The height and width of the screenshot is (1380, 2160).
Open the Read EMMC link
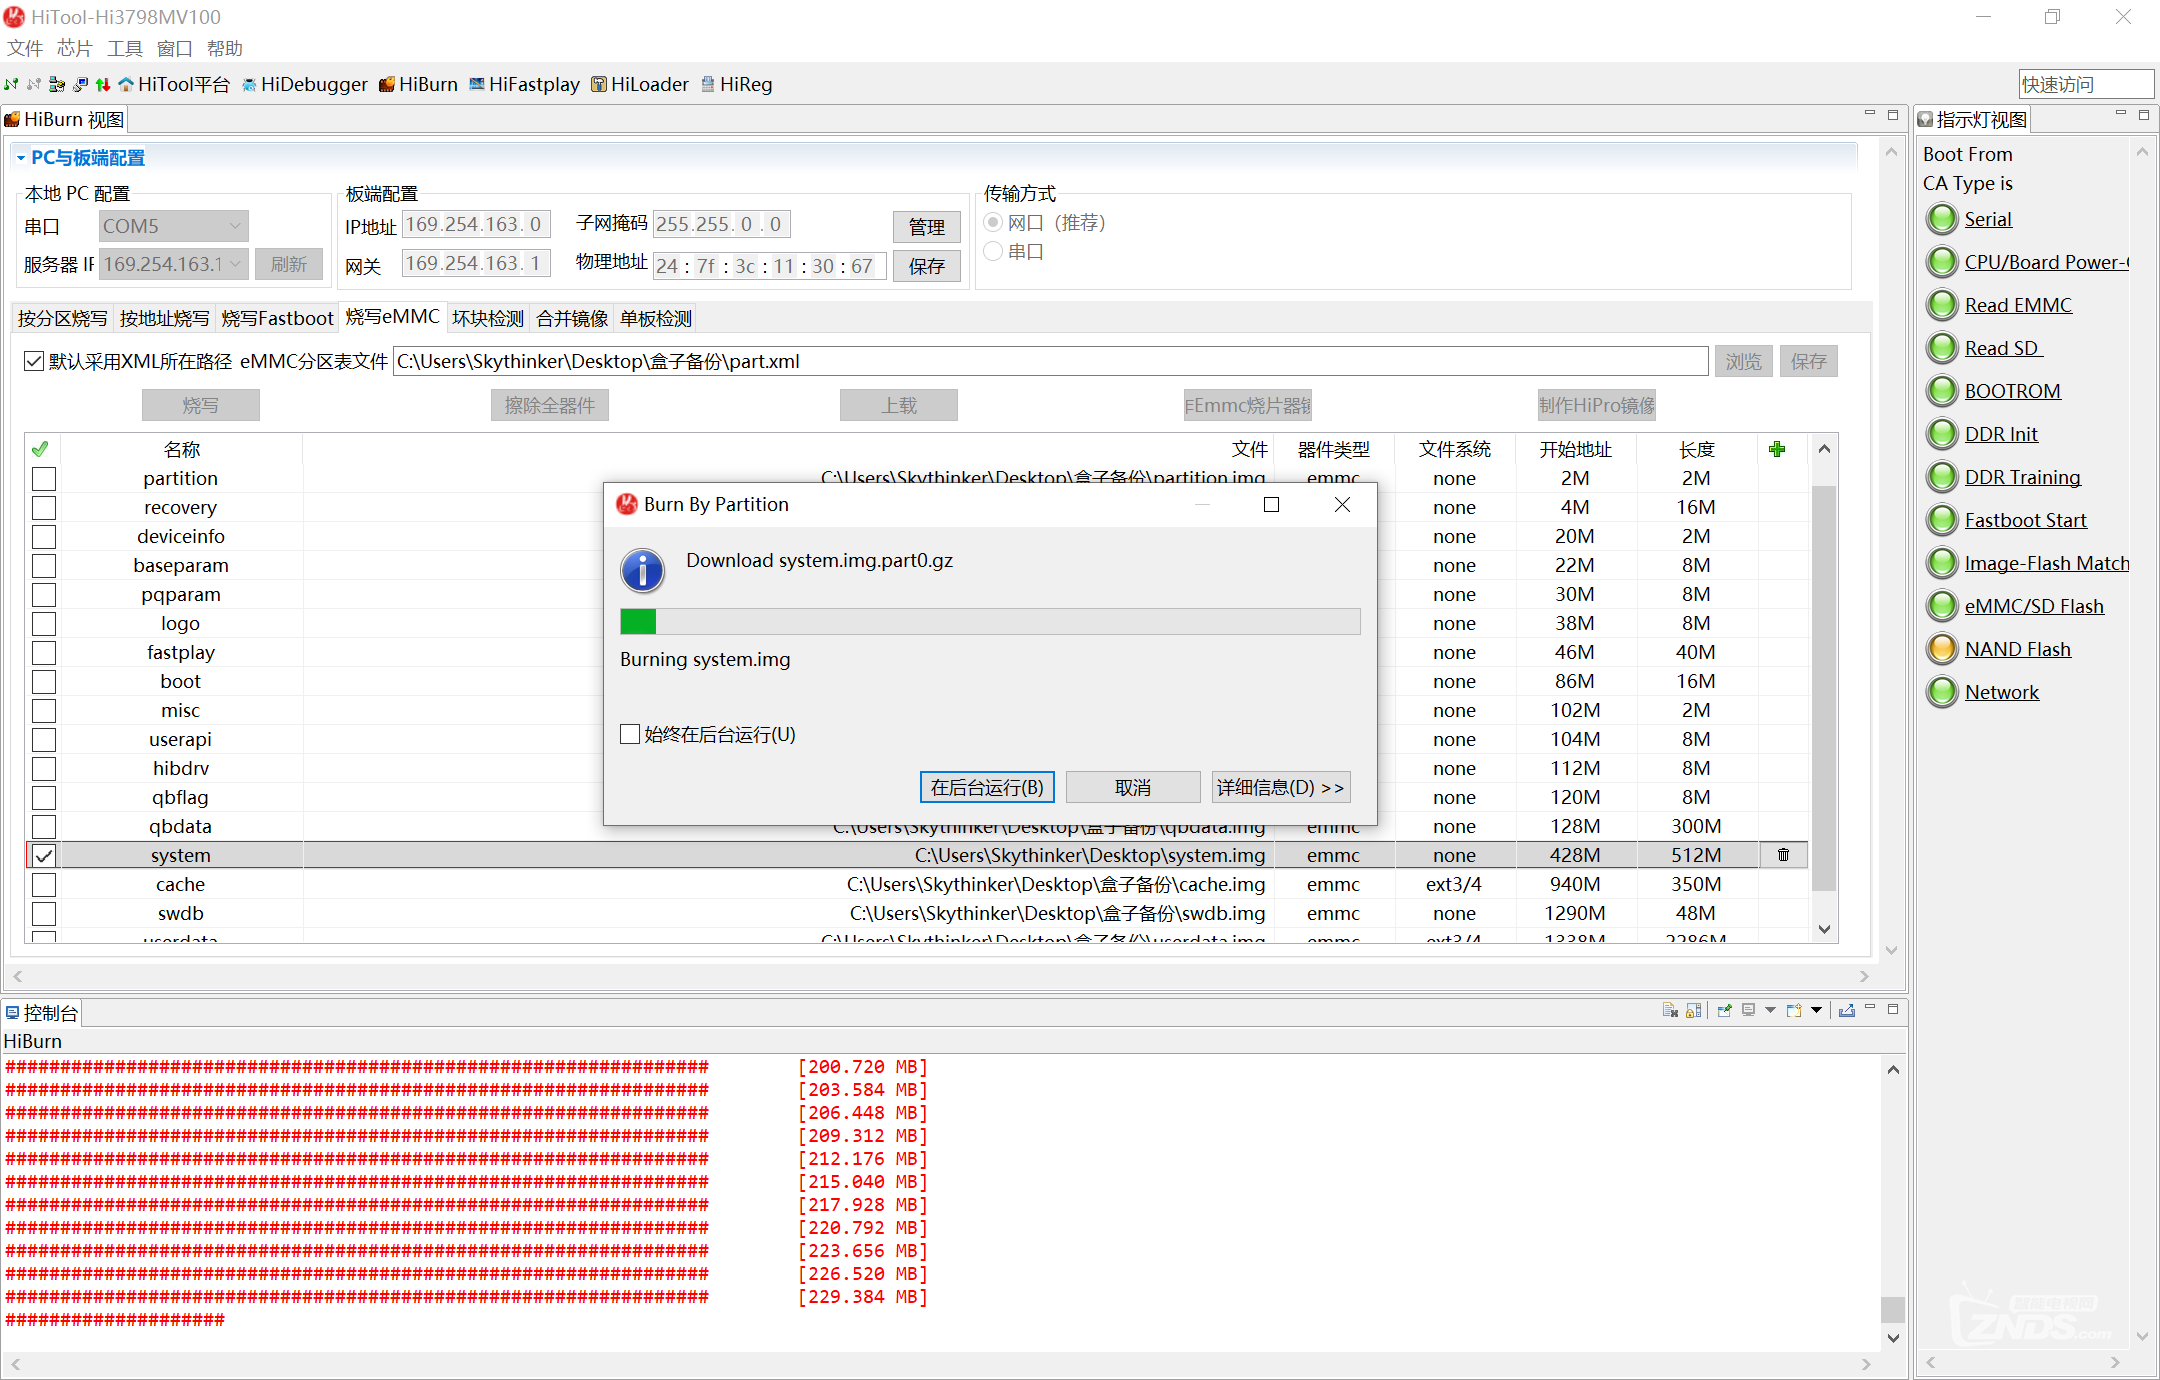click(x=2018, y=305)
